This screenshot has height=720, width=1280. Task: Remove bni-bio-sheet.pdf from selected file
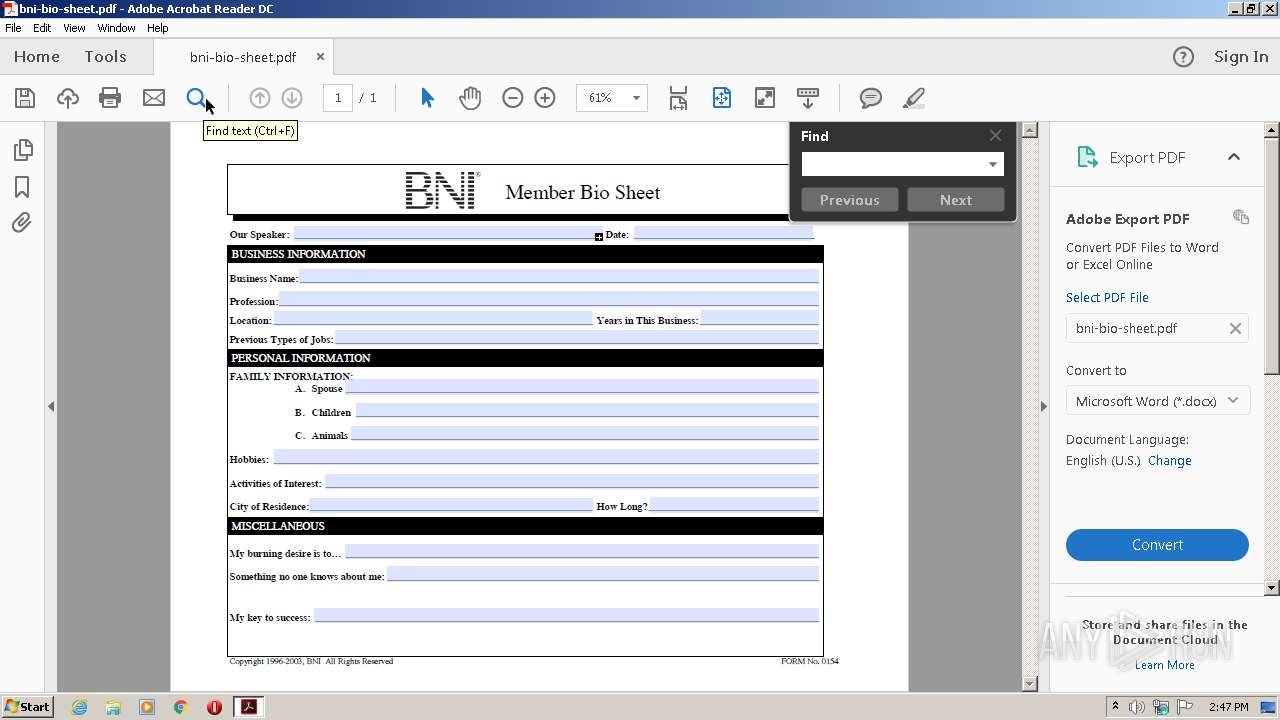coord(1235,328)
